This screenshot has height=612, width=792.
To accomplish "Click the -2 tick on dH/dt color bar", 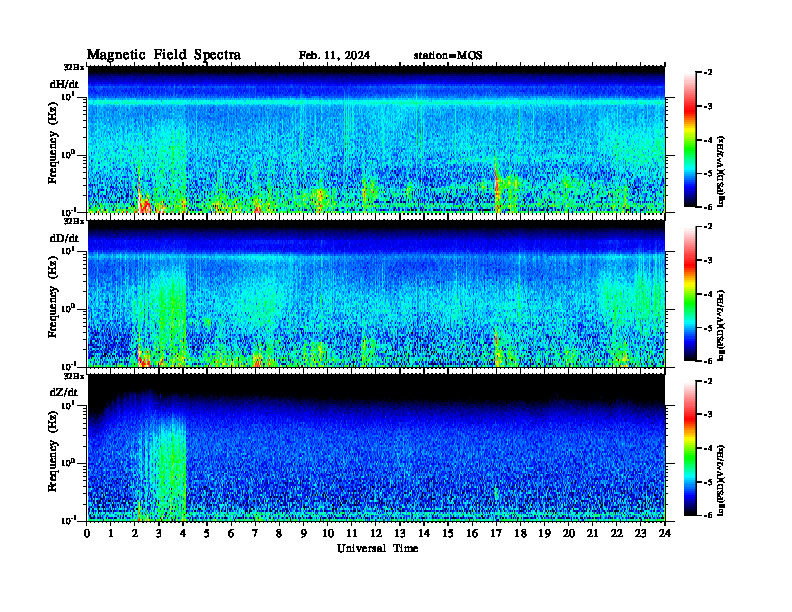I will coord(708,73).
